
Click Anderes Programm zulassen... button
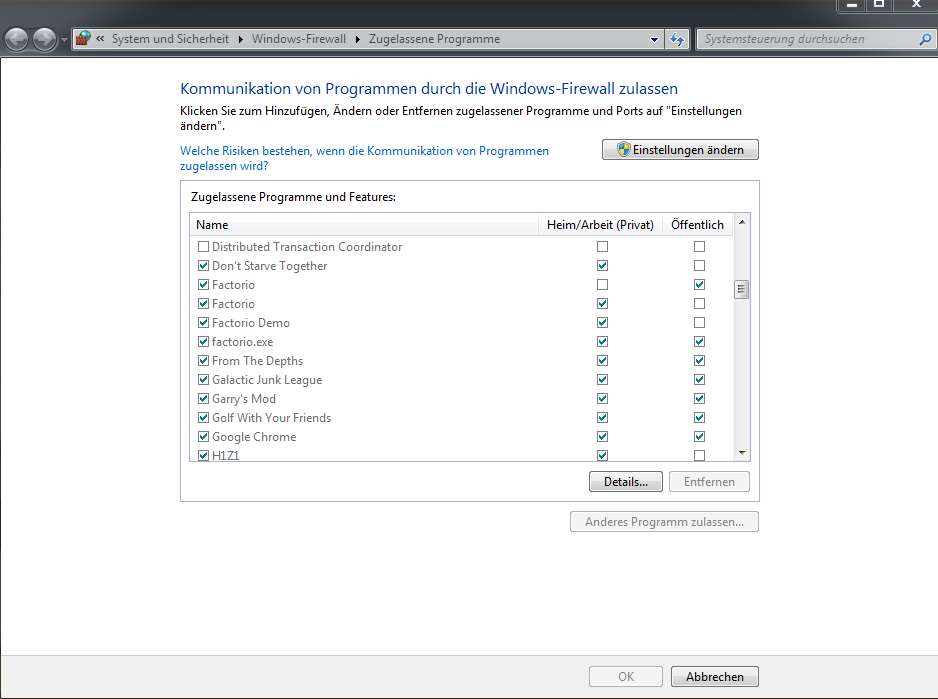[664, 522]
